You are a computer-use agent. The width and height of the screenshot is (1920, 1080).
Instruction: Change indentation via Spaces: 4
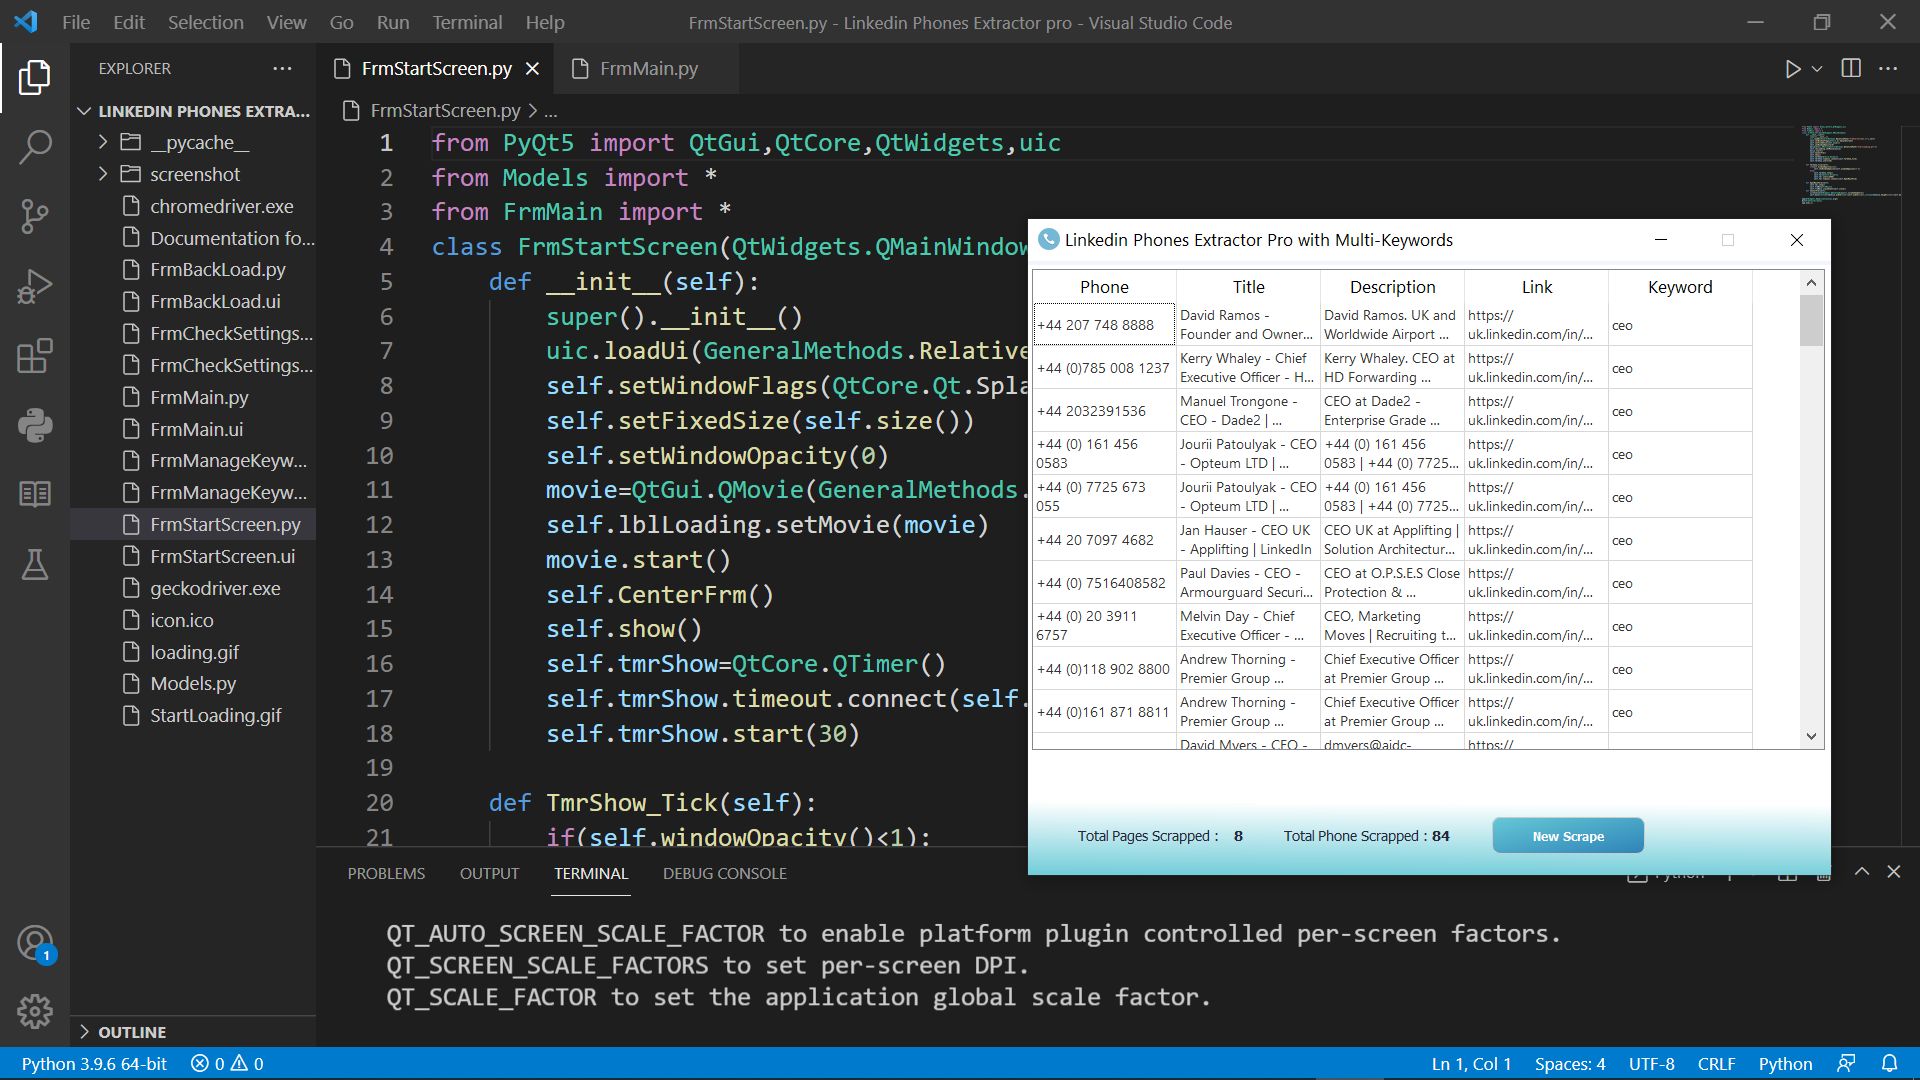click(1570, 1064)
